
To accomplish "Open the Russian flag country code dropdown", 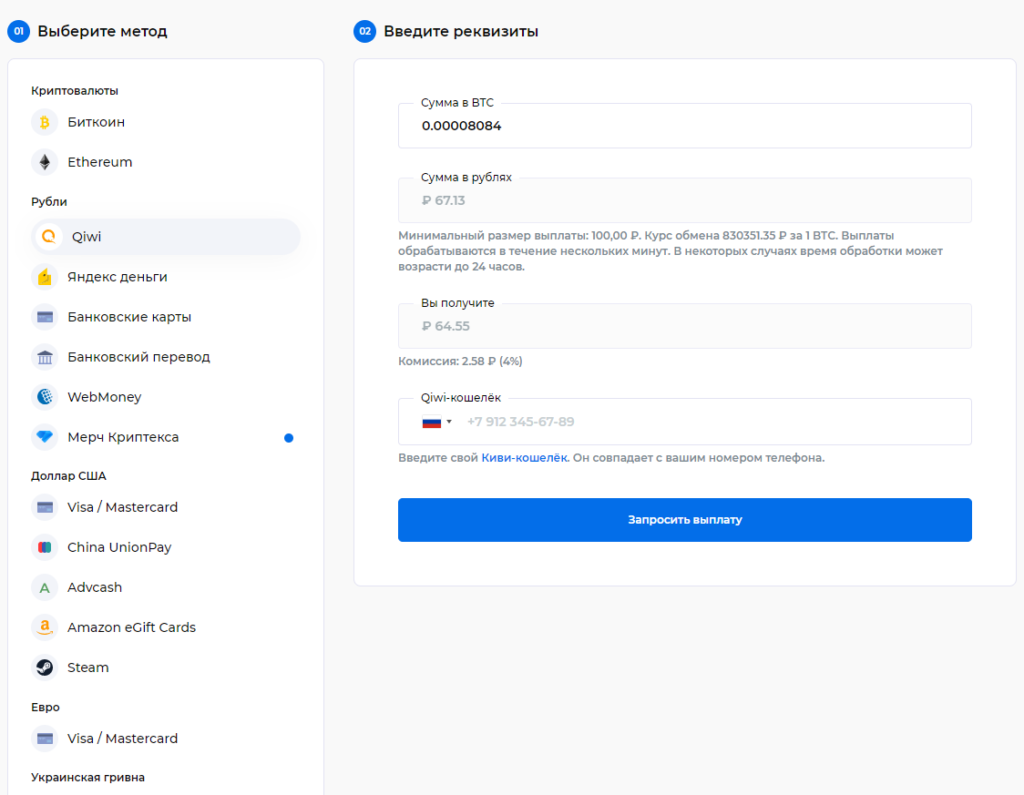I will pos(437,422).
